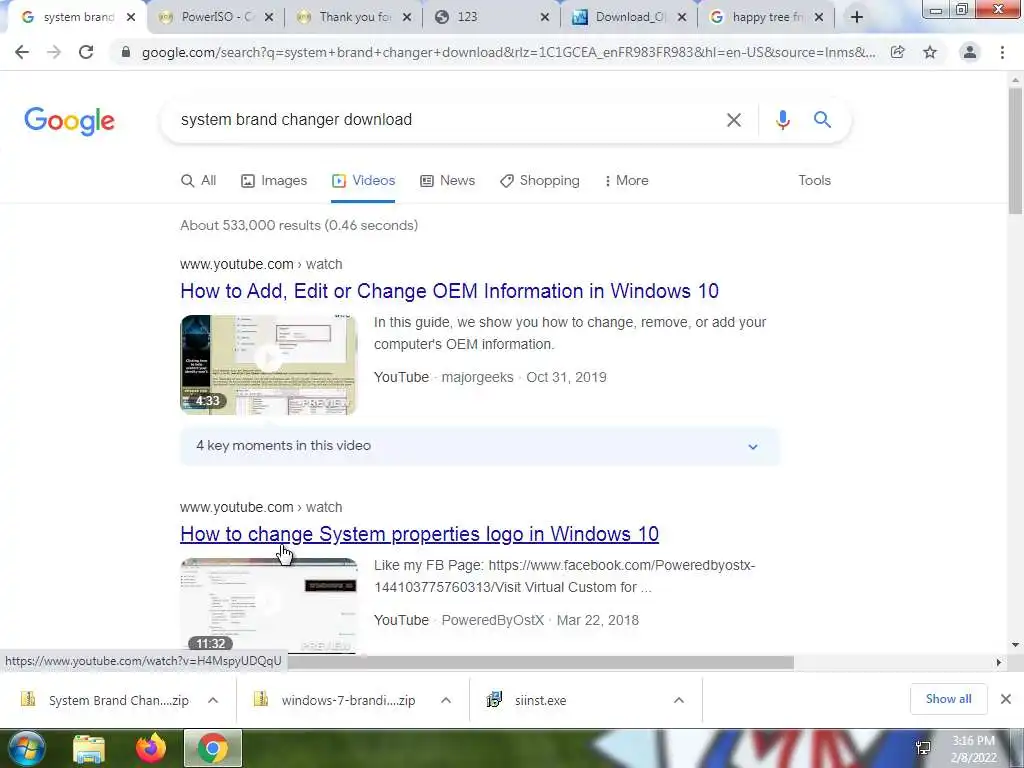Click the Google logo
The image size is (1024, 768).
click(69, 121)
